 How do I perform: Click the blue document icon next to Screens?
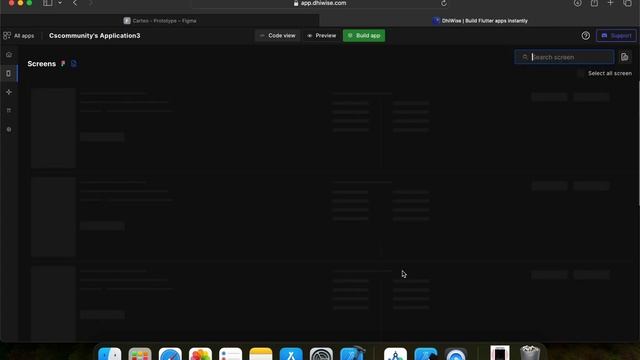[x=73, y=64]
